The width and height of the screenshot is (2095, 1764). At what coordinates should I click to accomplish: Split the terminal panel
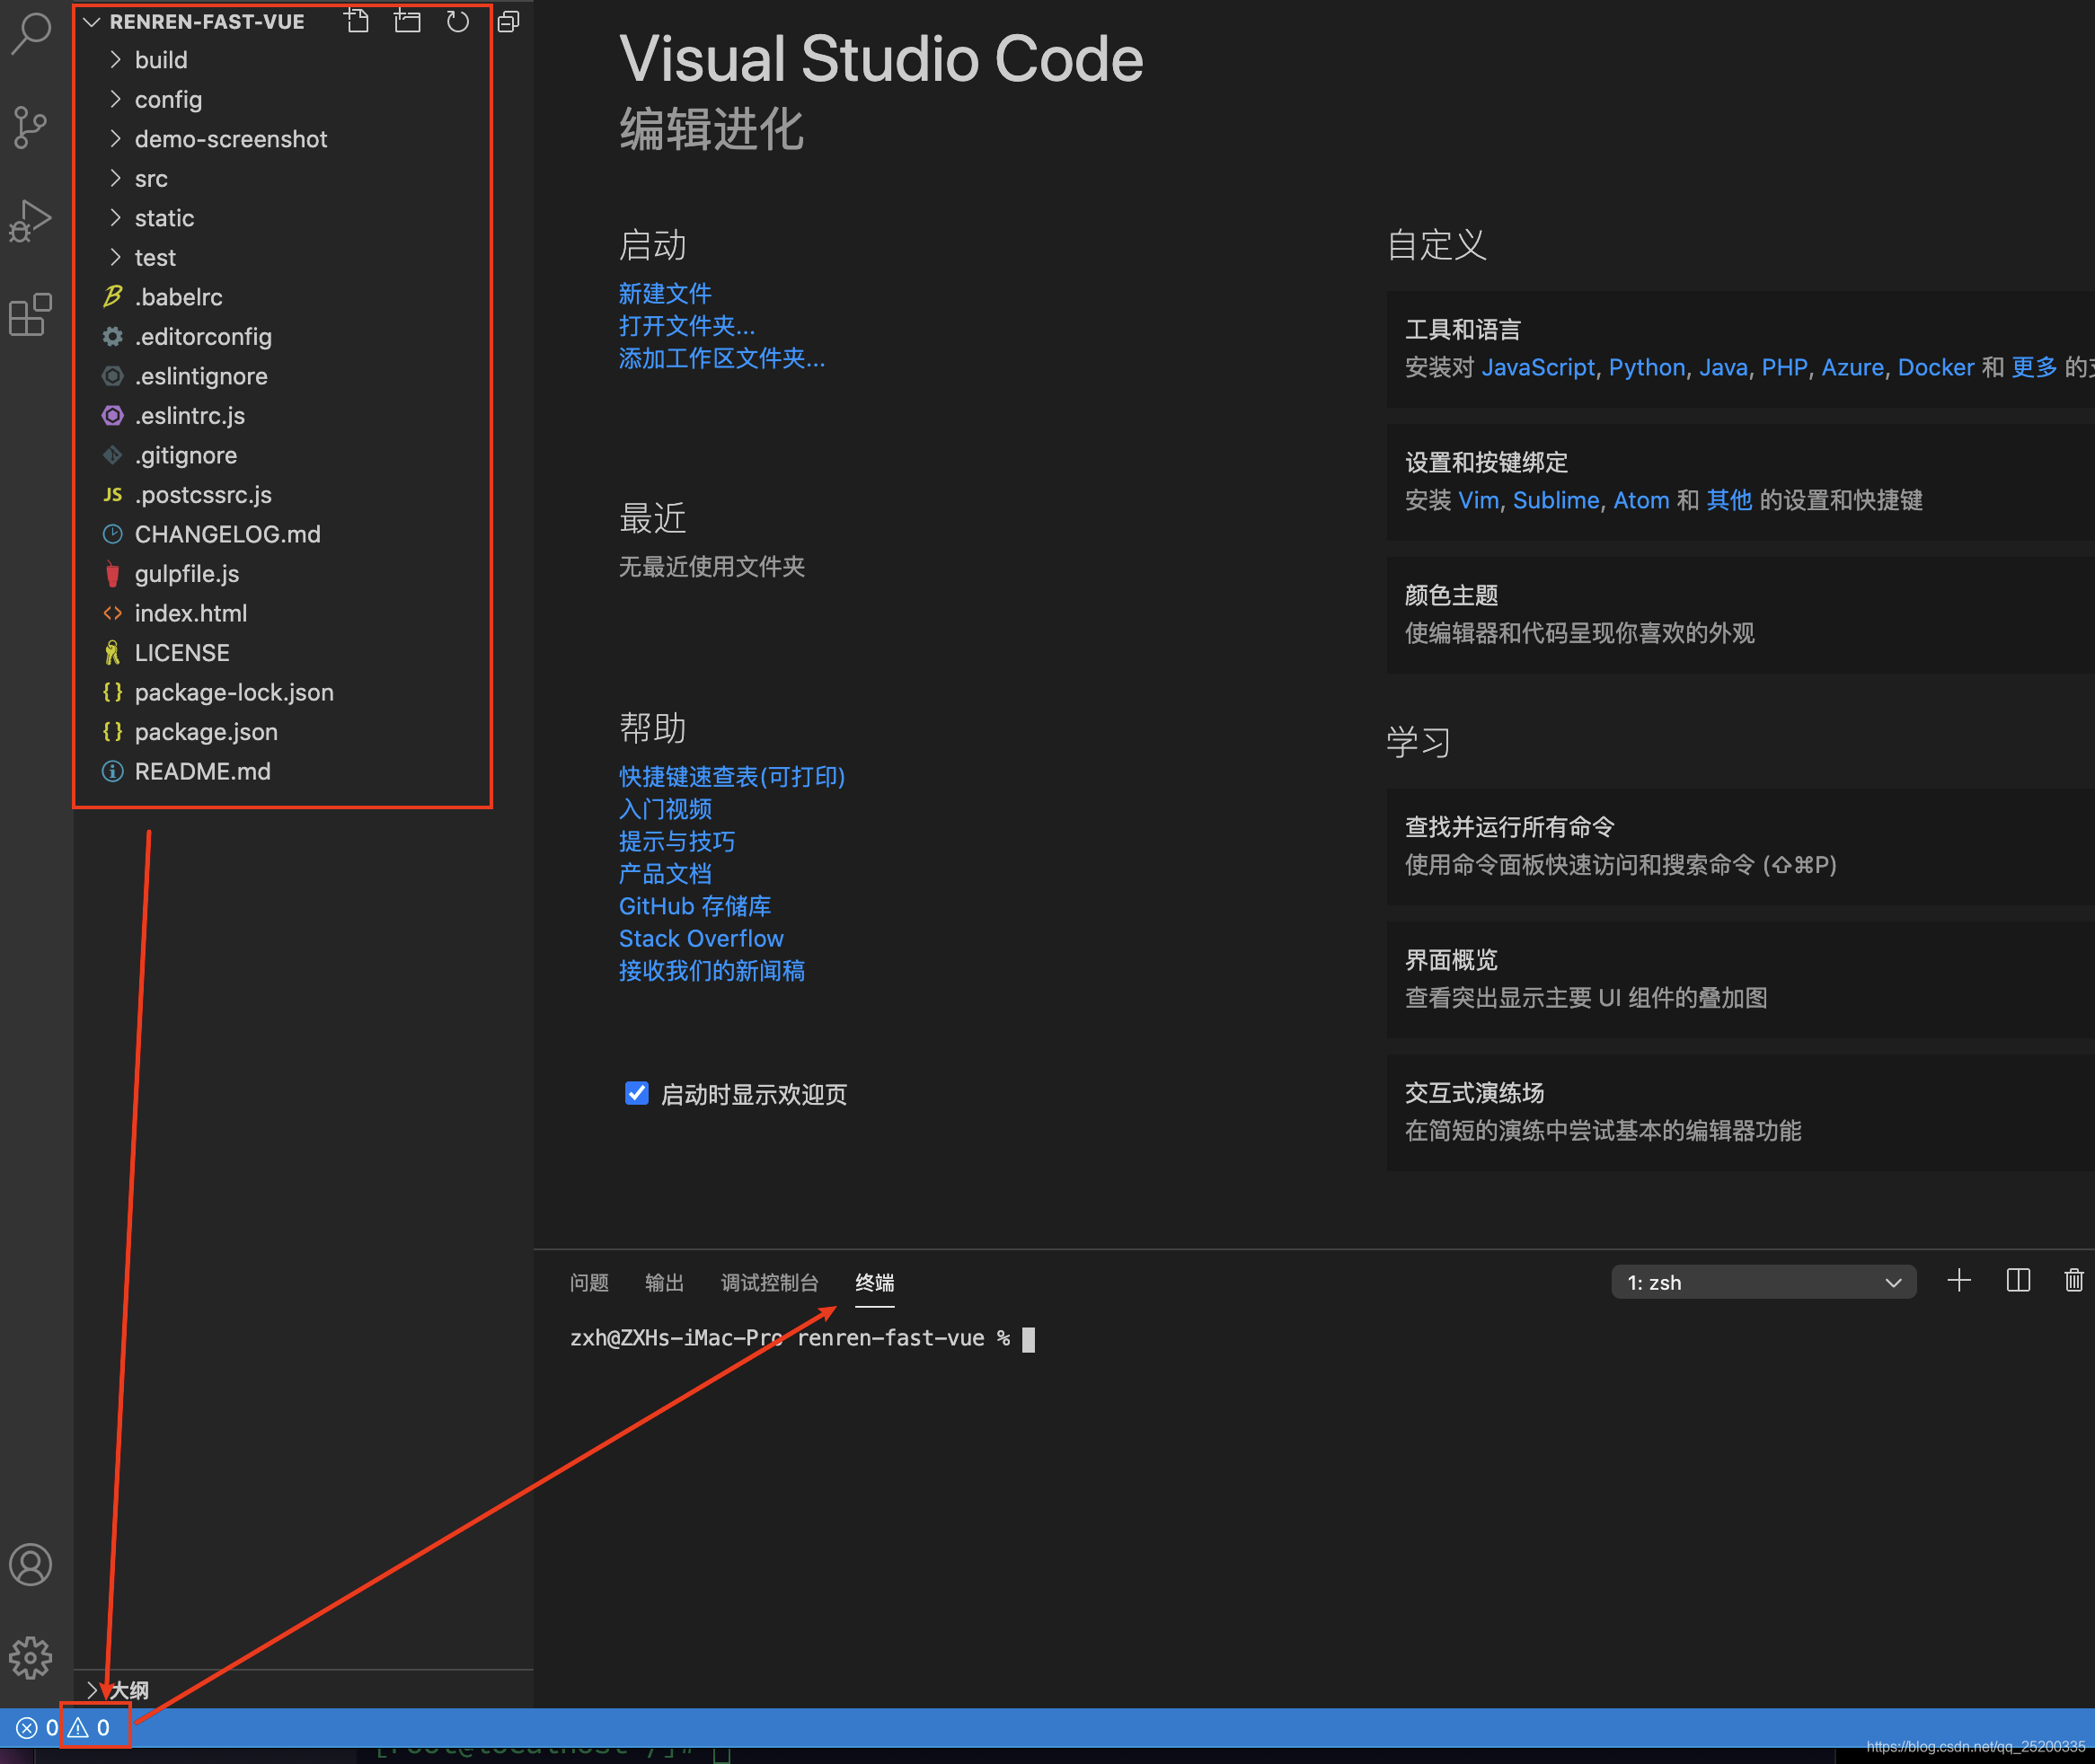pyautogui.click(x=2018, y=1281)
